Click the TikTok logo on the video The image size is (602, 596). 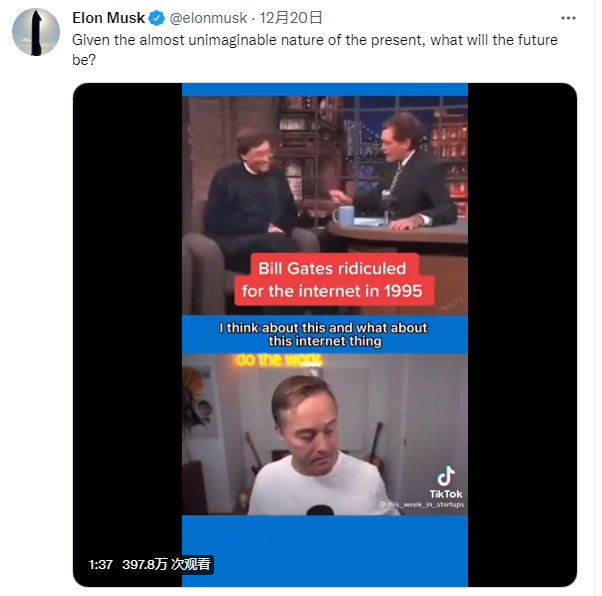[x=446, y=477]
